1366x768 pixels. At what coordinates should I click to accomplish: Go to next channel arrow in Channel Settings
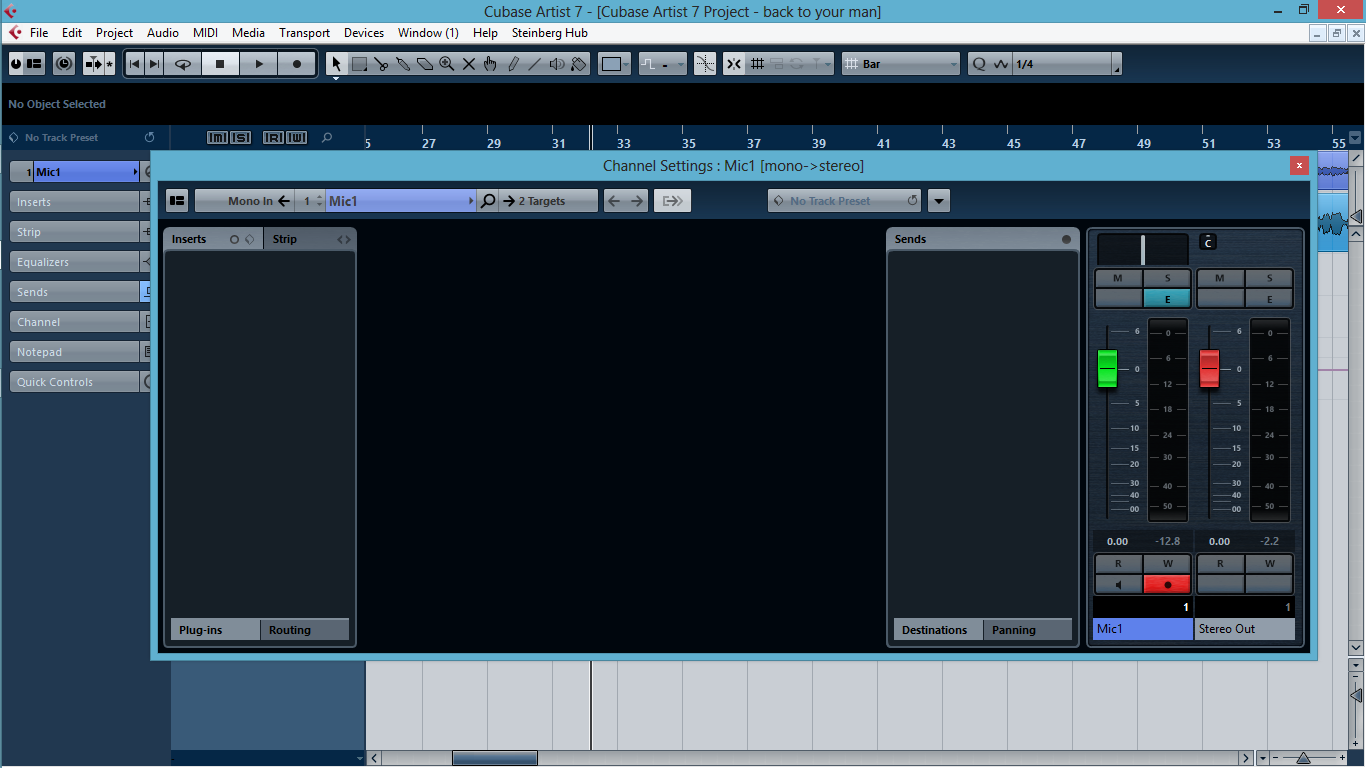pyautogui.click(x=637, y=201)
